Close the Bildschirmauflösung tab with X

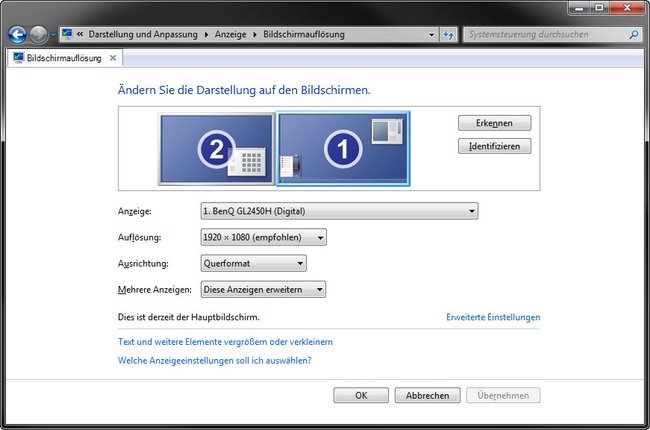[x=113, y=58]
